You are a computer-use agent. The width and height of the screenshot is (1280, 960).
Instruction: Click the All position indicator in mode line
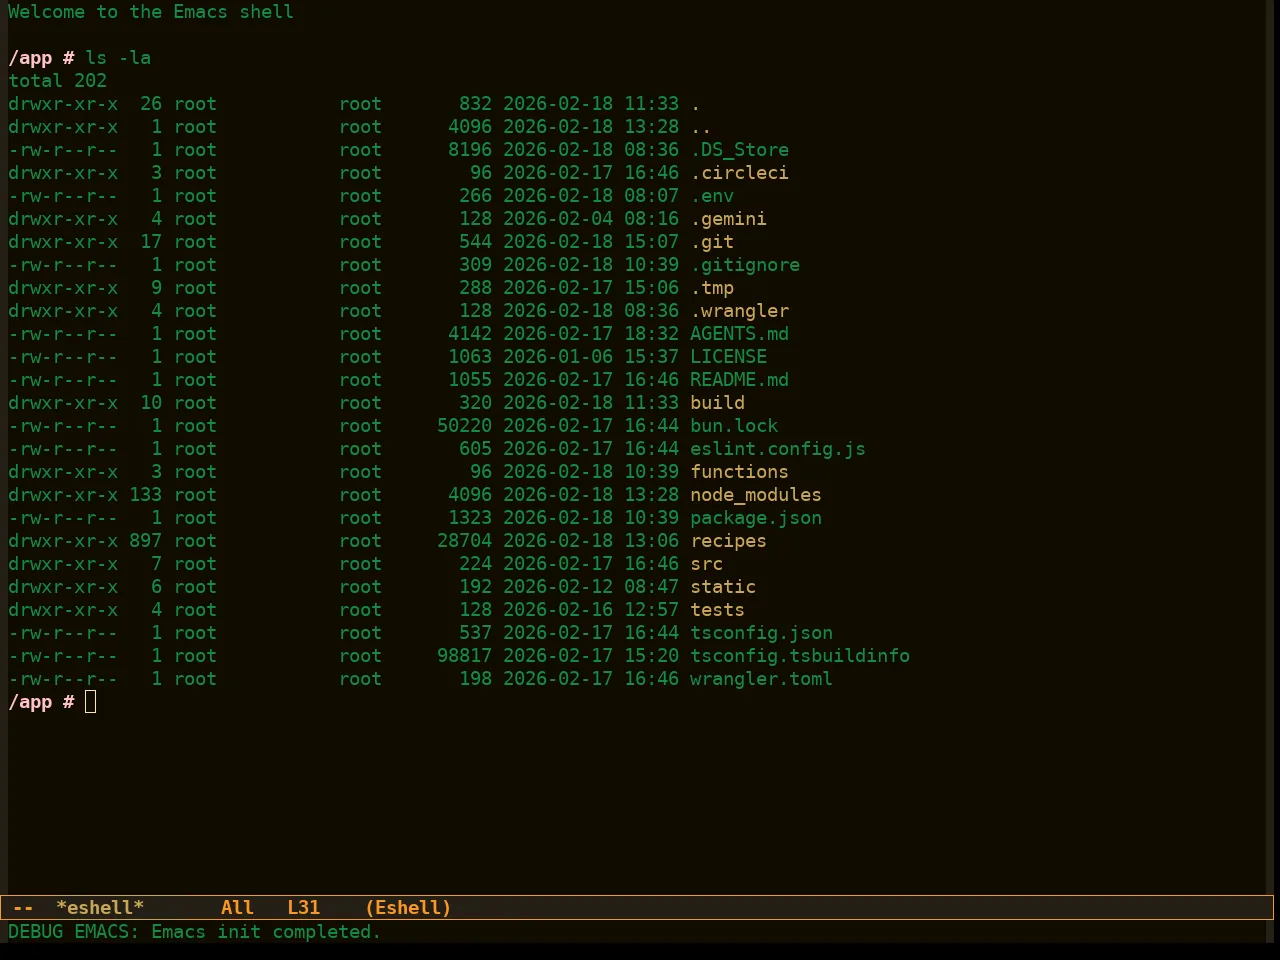pyautogui.click(x=237, y=908)
